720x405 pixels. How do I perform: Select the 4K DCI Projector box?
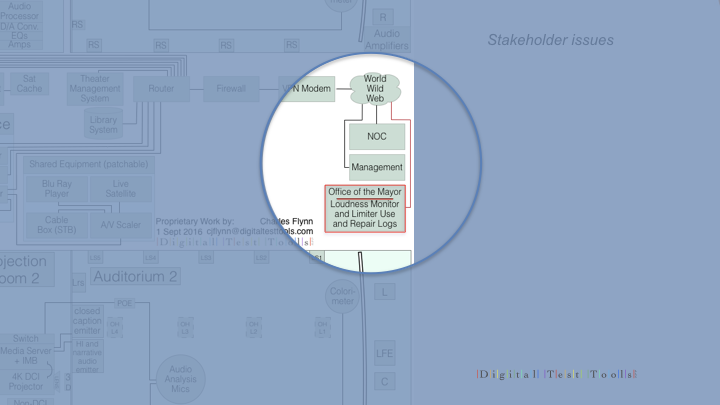[x=26, y=382]
